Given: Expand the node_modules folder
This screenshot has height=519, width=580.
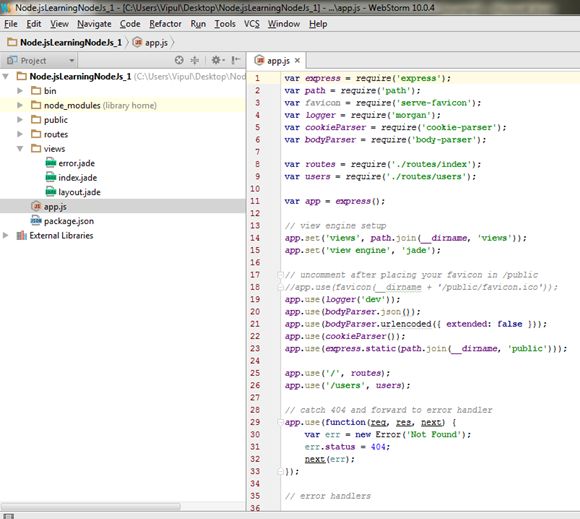Looking at the screenshot, I should pyautogui.click(x=20, y=105).
